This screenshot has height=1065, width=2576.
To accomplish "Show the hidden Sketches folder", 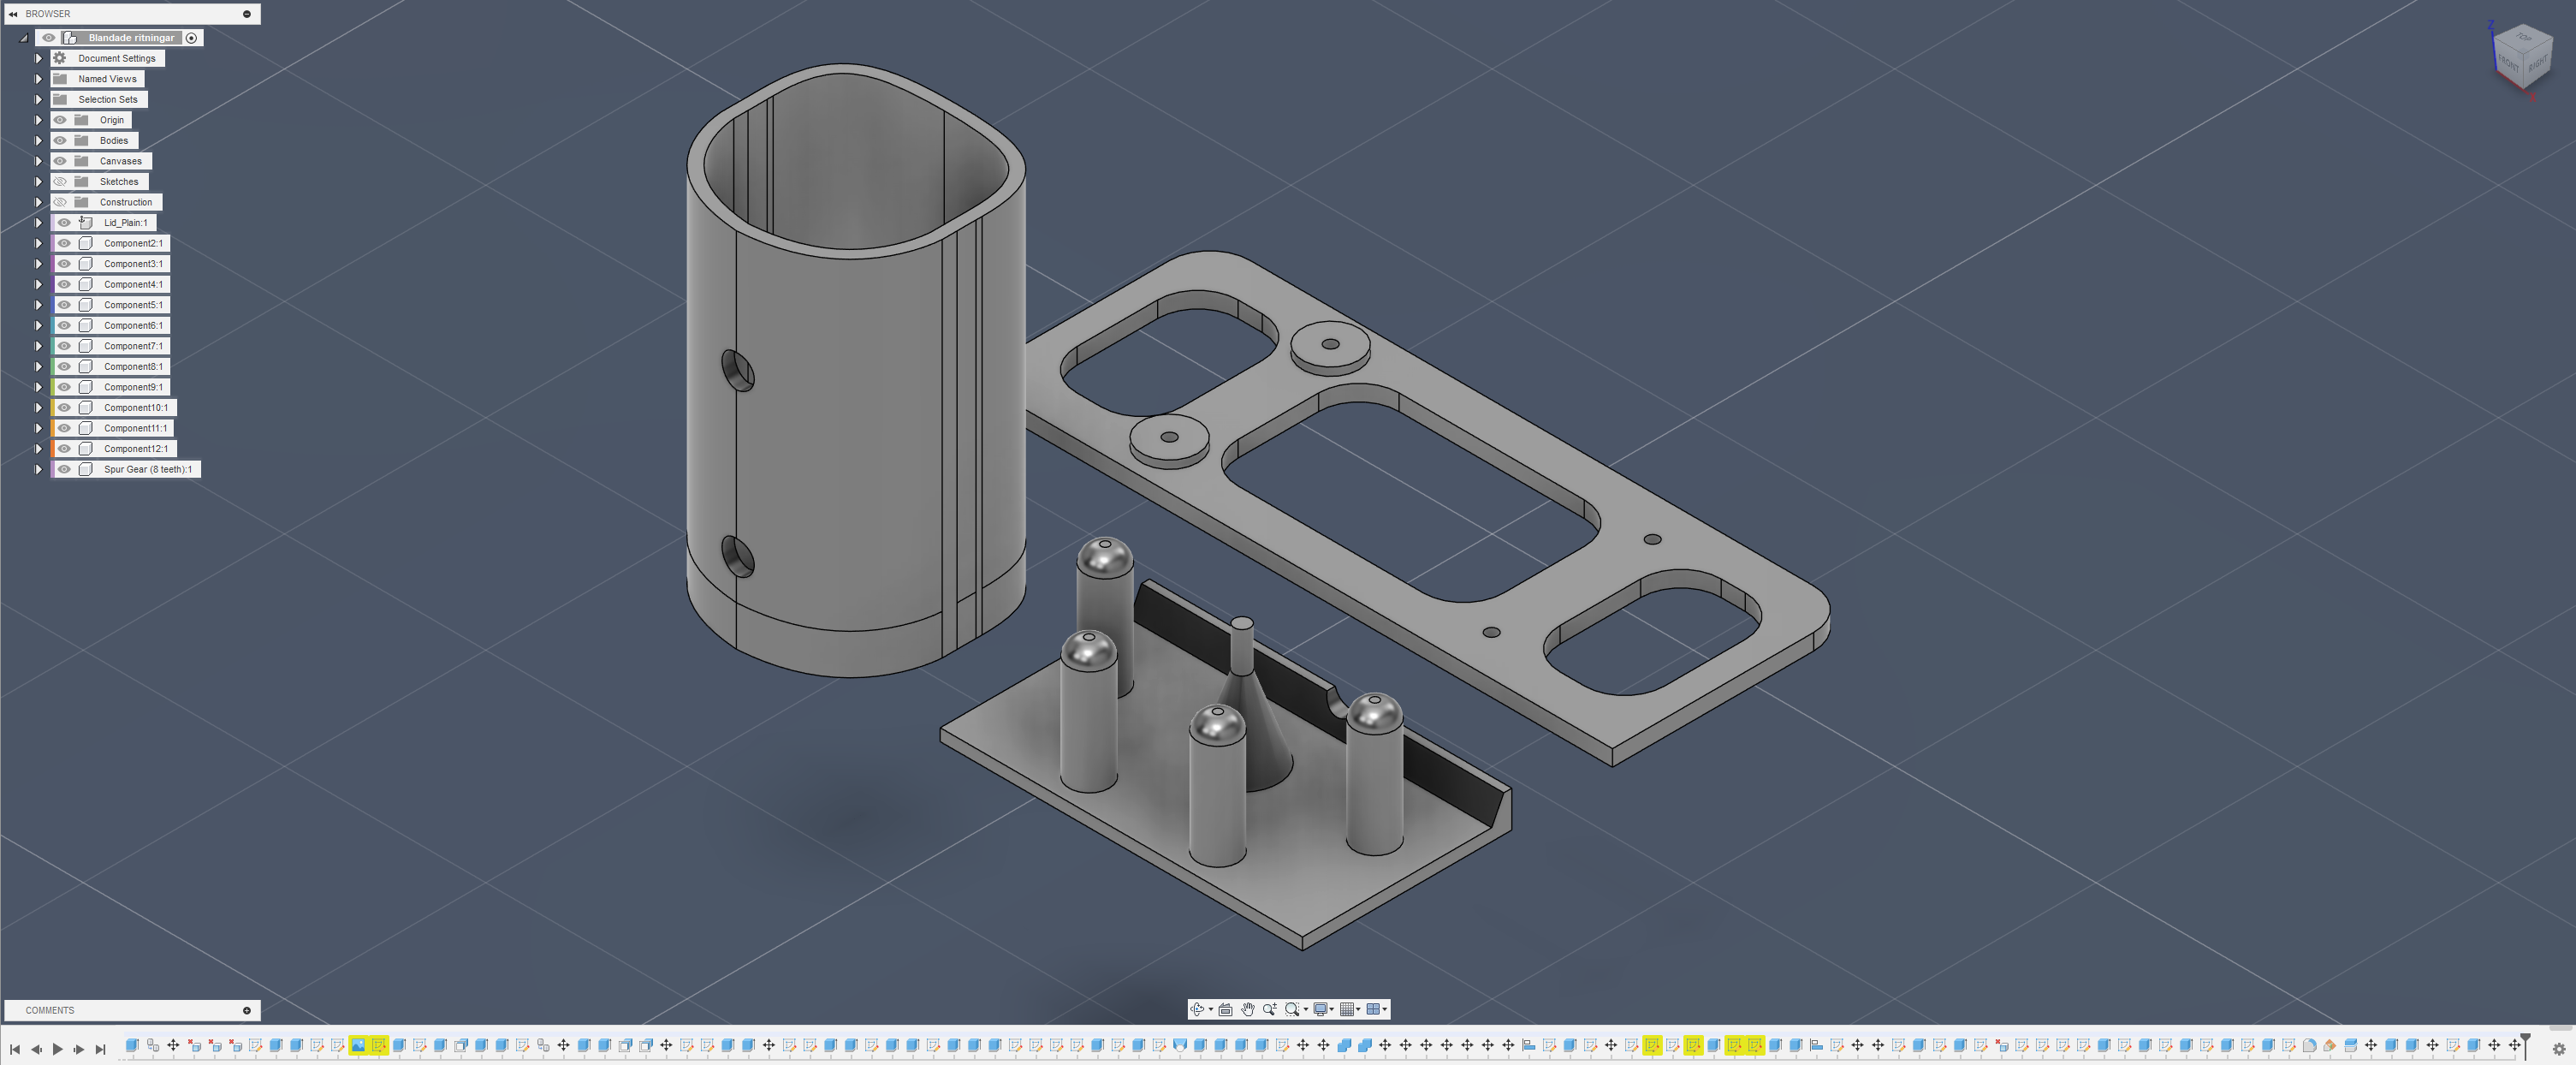I will 60,181.
